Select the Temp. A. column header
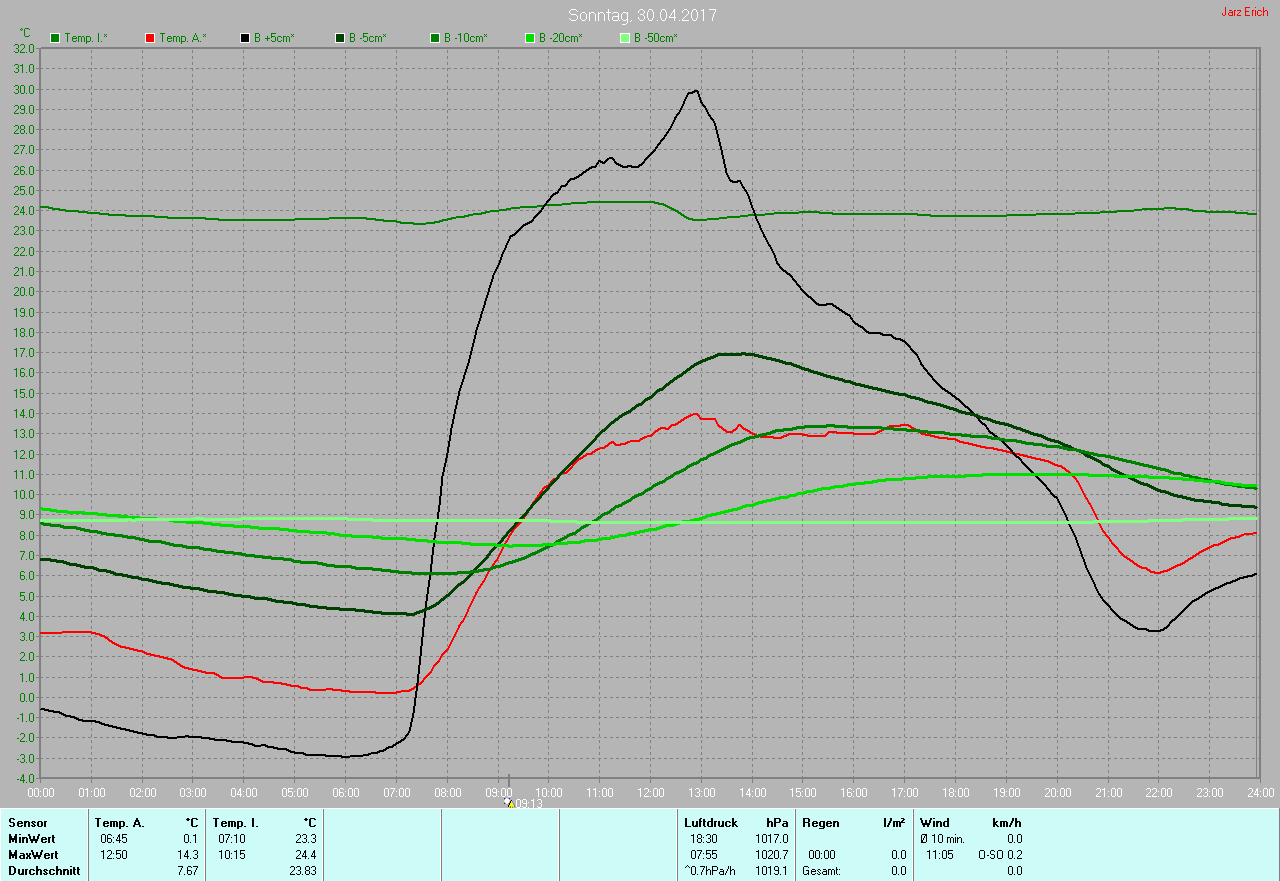The image size is (1280, 881). [x=119, y=822]
